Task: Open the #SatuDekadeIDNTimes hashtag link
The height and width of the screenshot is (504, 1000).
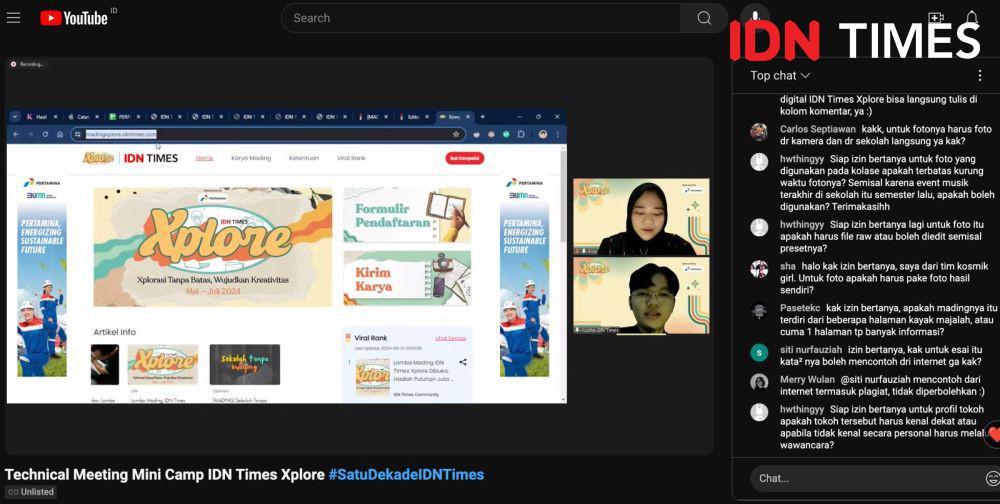Action: pos(406,475)
